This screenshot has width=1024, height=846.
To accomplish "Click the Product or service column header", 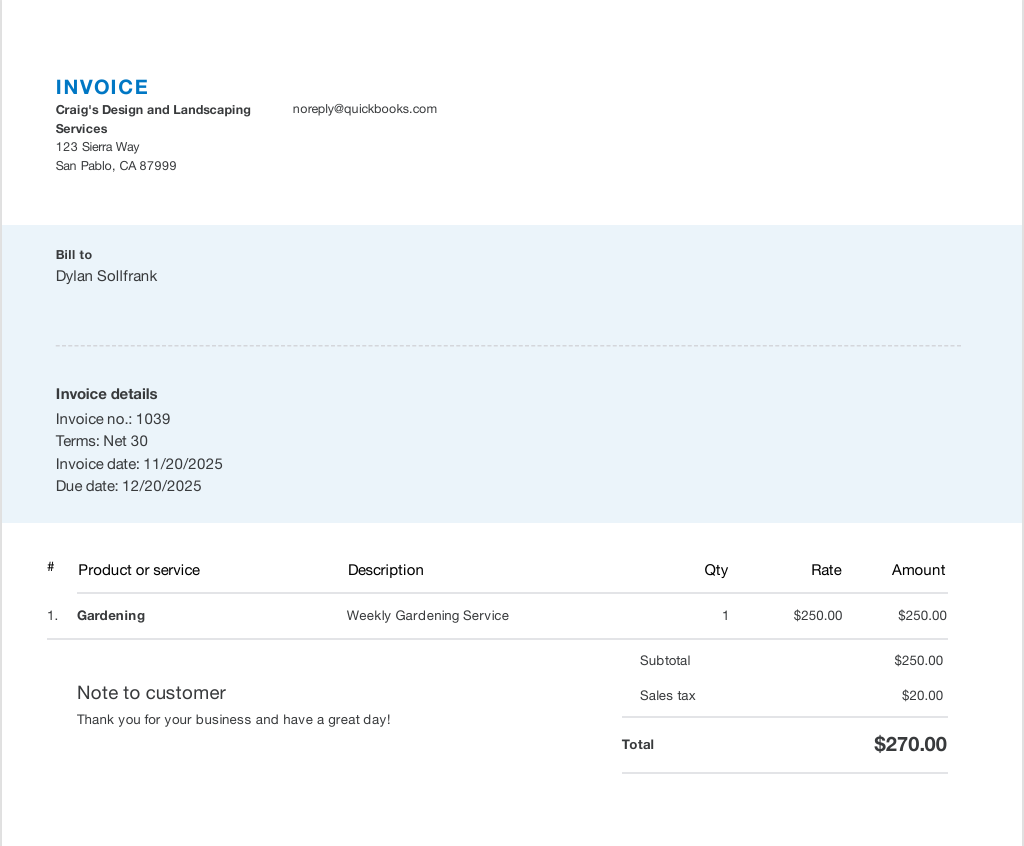I will [139, 570].
